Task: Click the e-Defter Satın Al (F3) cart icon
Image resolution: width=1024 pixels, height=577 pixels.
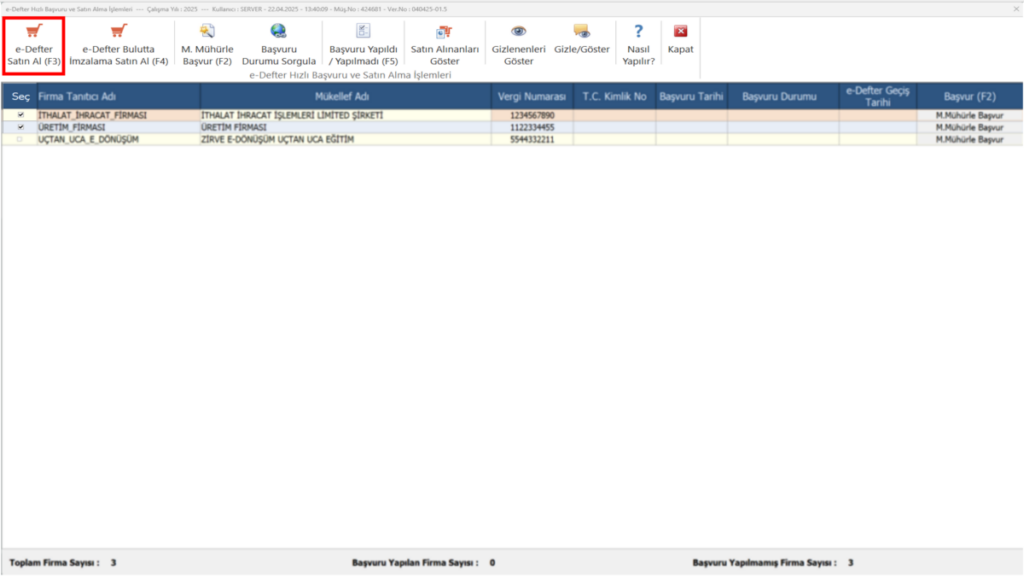Action: 34,31
